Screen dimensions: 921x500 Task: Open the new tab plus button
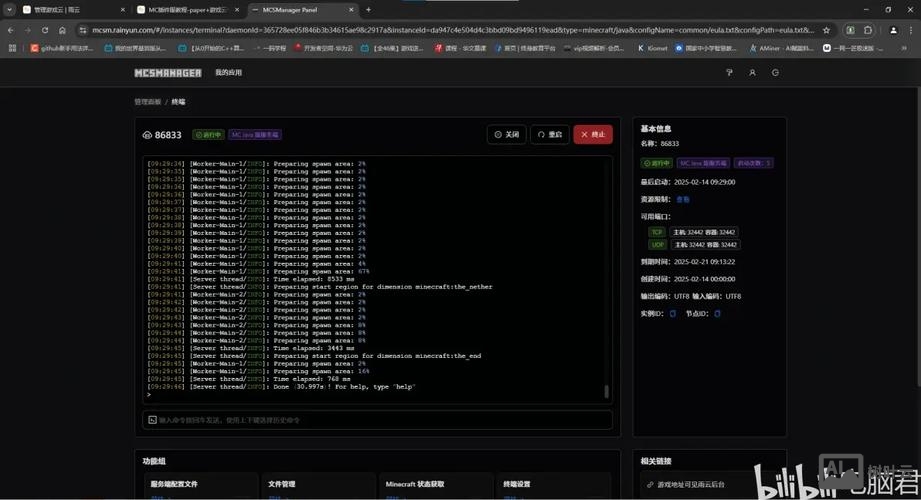tap(369, 10)
